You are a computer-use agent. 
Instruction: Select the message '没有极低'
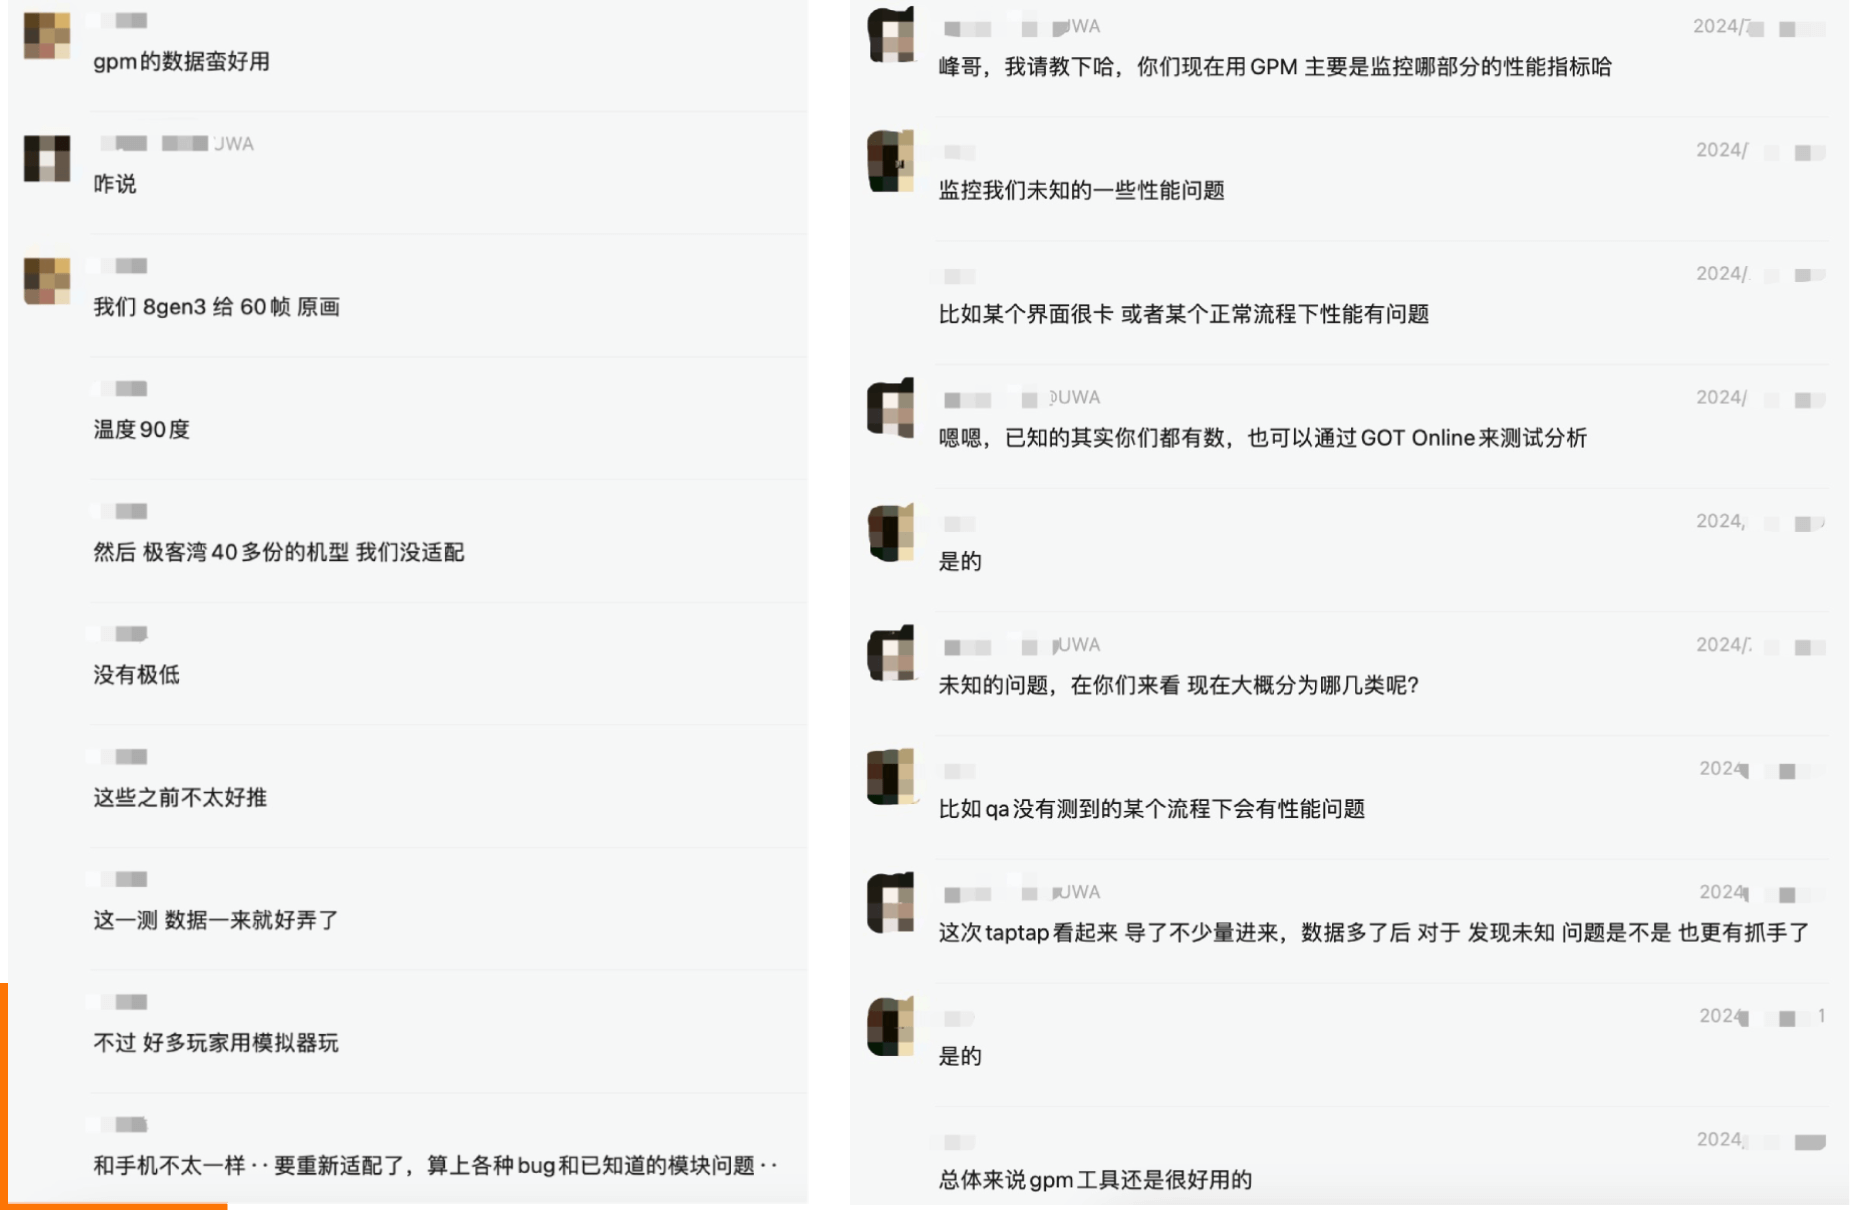pyautogui.click(x=137, y=675)
